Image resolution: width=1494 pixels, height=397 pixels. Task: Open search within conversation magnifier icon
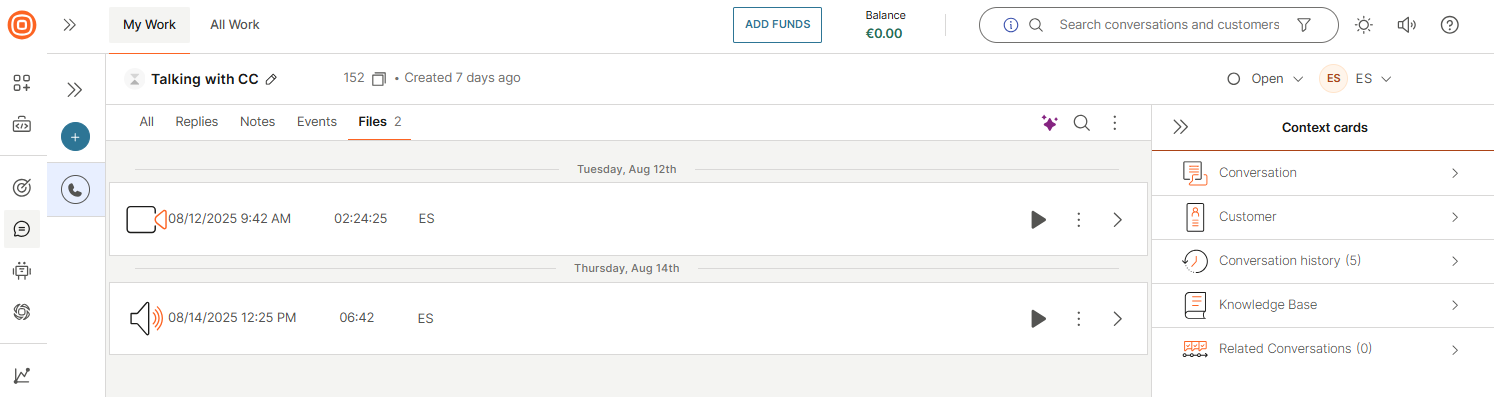tap(1082, 122)
